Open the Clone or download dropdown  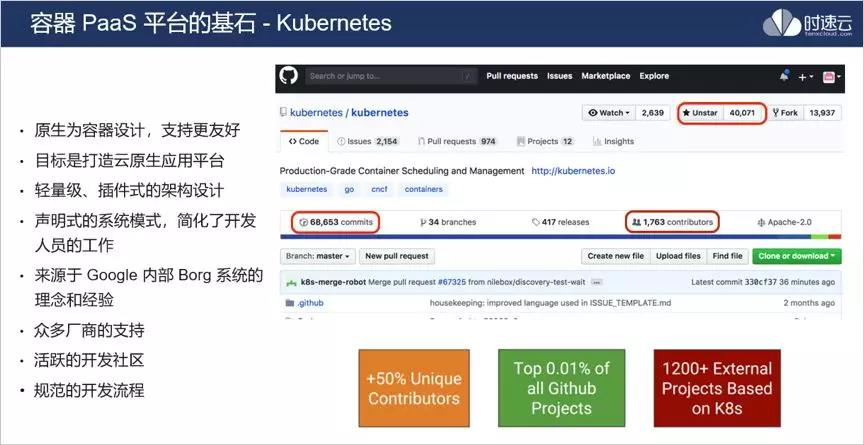tap(797, 256)
